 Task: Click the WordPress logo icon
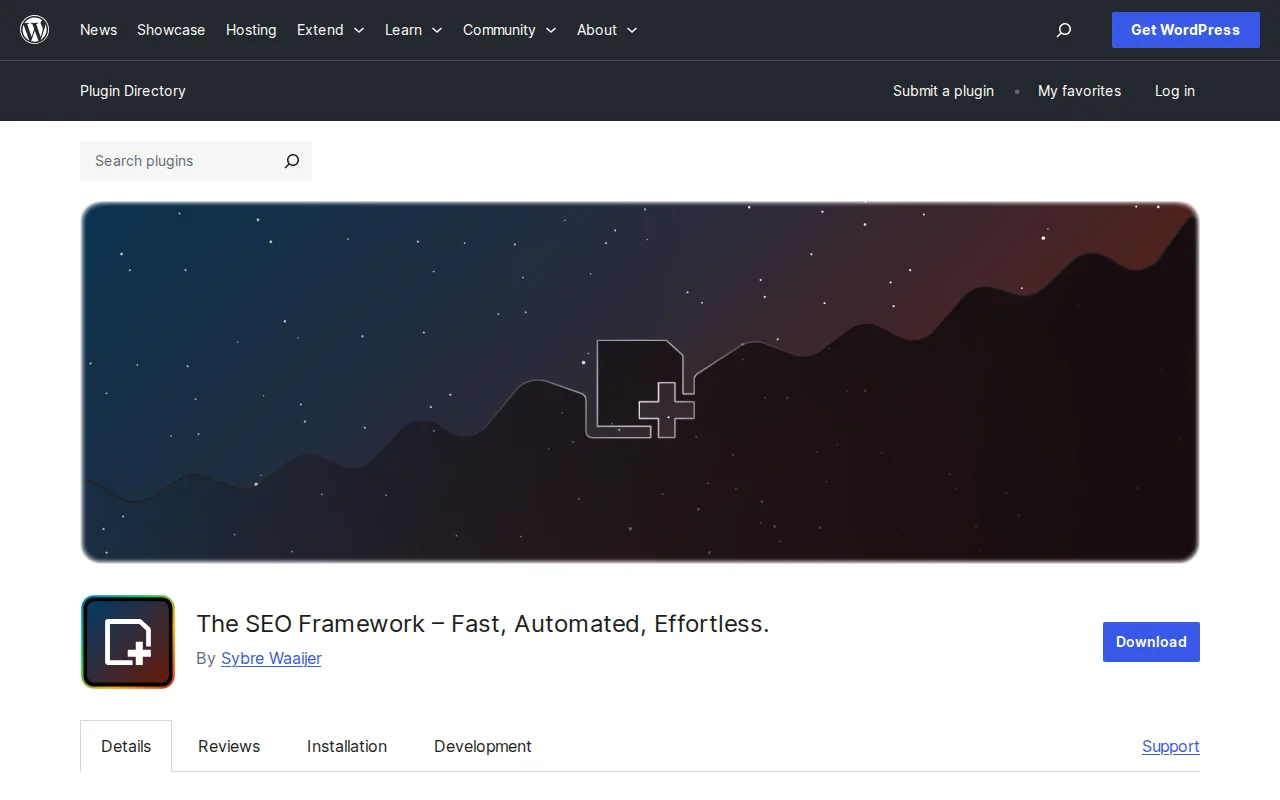(x=35, y=30)
